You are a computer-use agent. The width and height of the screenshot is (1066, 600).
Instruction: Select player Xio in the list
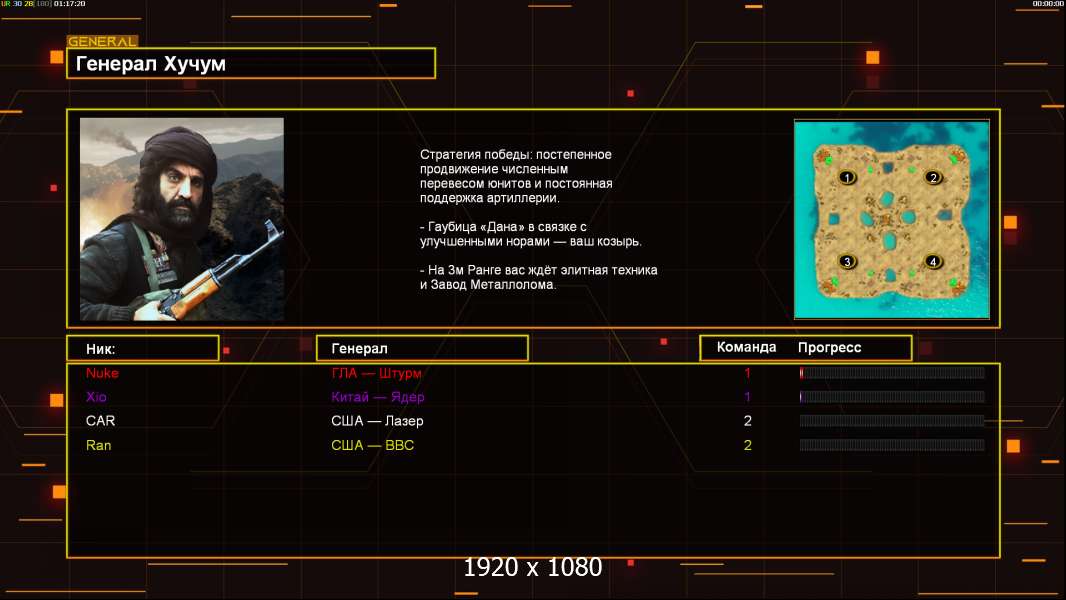(96, 397)
